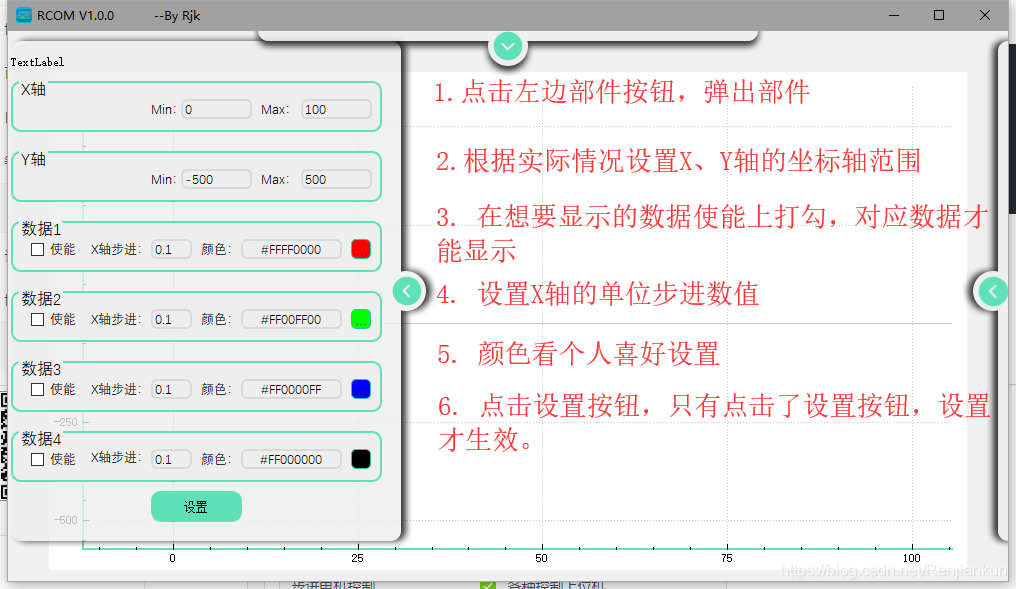This screenshot has height=589, width=1016.
Task: Collapse the left settings panel with chevron
Action: pos(407,291)
